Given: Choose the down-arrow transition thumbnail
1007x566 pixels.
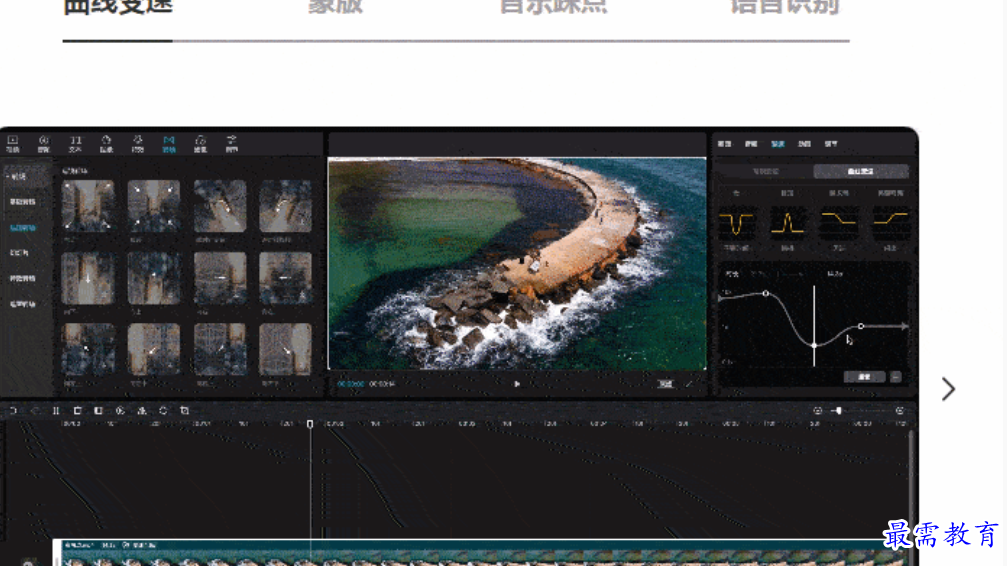Looking at the screenshot, I should [x=88, y=278].
